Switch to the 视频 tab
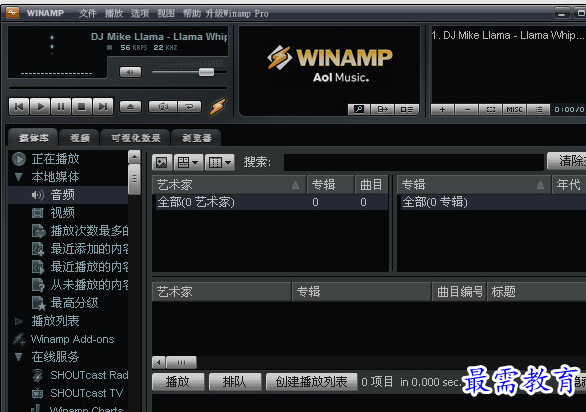Image resolution: width=586 pixels, height=412 pixels. (x=80, y=138)
